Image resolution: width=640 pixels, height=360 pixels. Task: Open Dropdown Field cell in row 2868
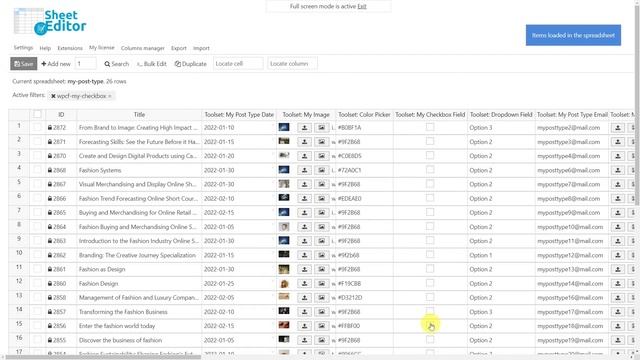tap(501, 170)
